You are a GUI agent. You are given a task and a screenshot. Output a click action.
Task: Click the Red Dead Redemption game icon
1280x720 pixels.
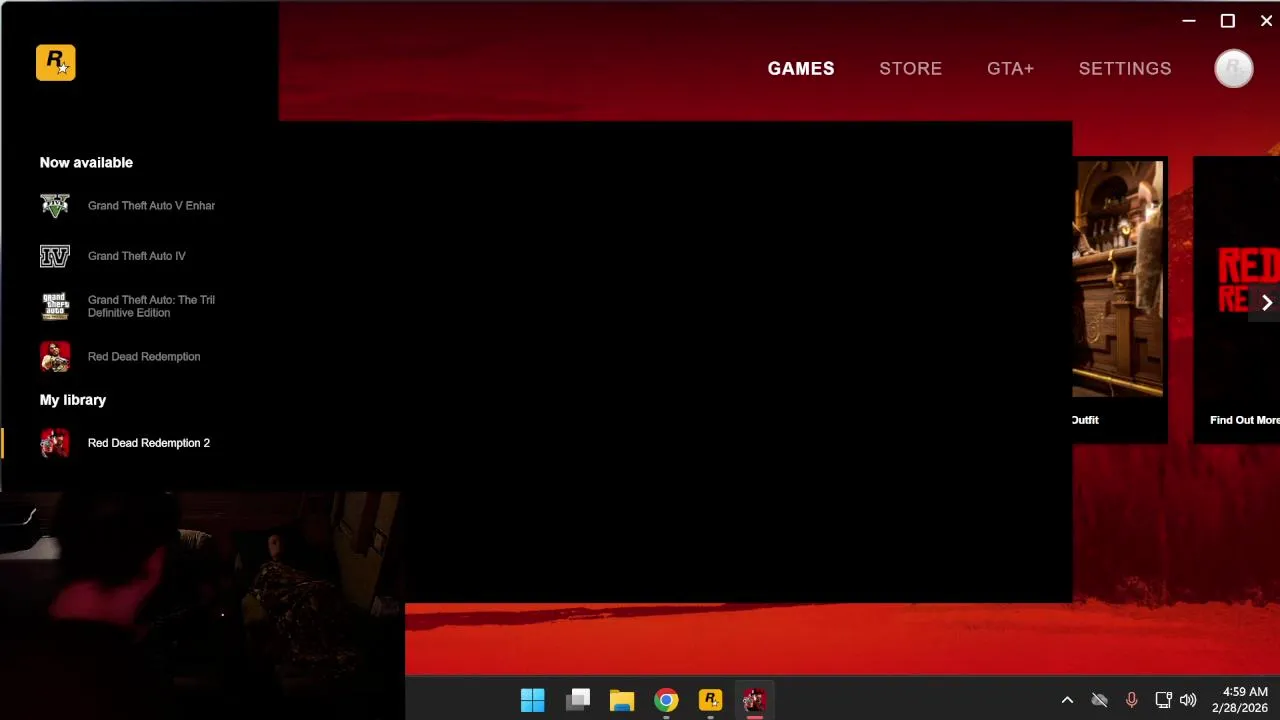55,357
